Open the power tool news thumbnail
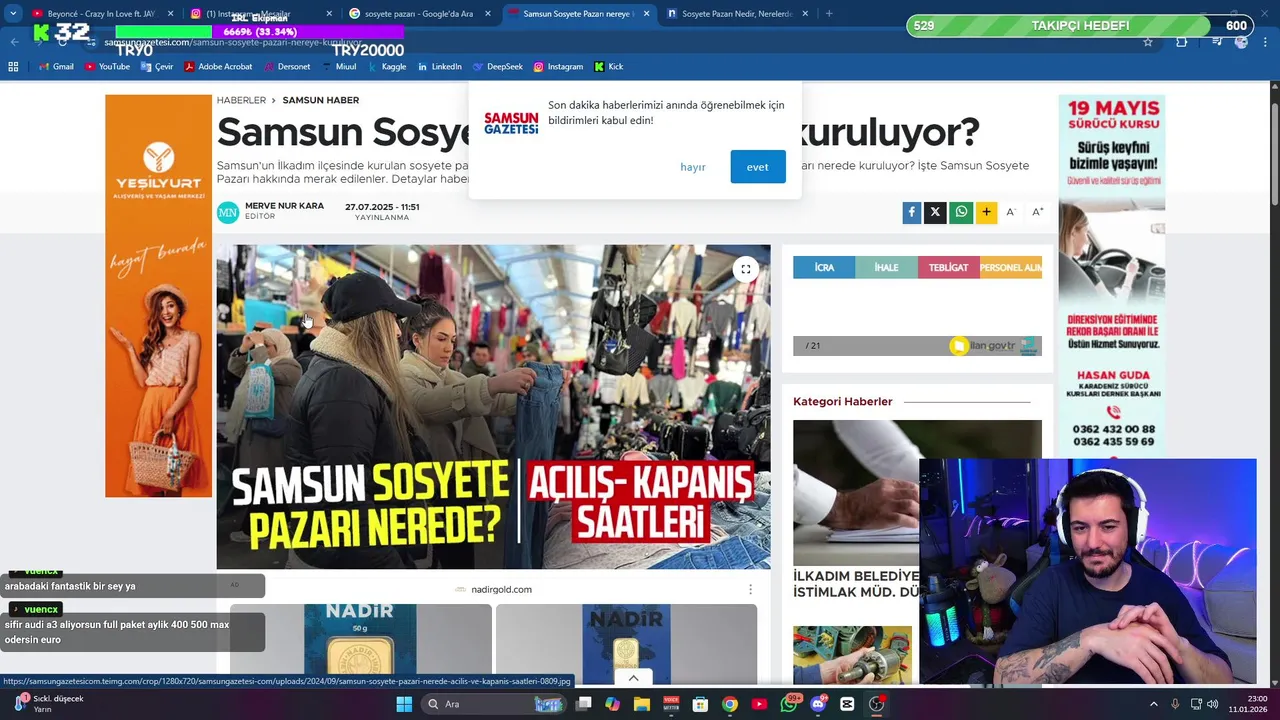Viewport: 1280px width, 720px height. tap(852, 655)
